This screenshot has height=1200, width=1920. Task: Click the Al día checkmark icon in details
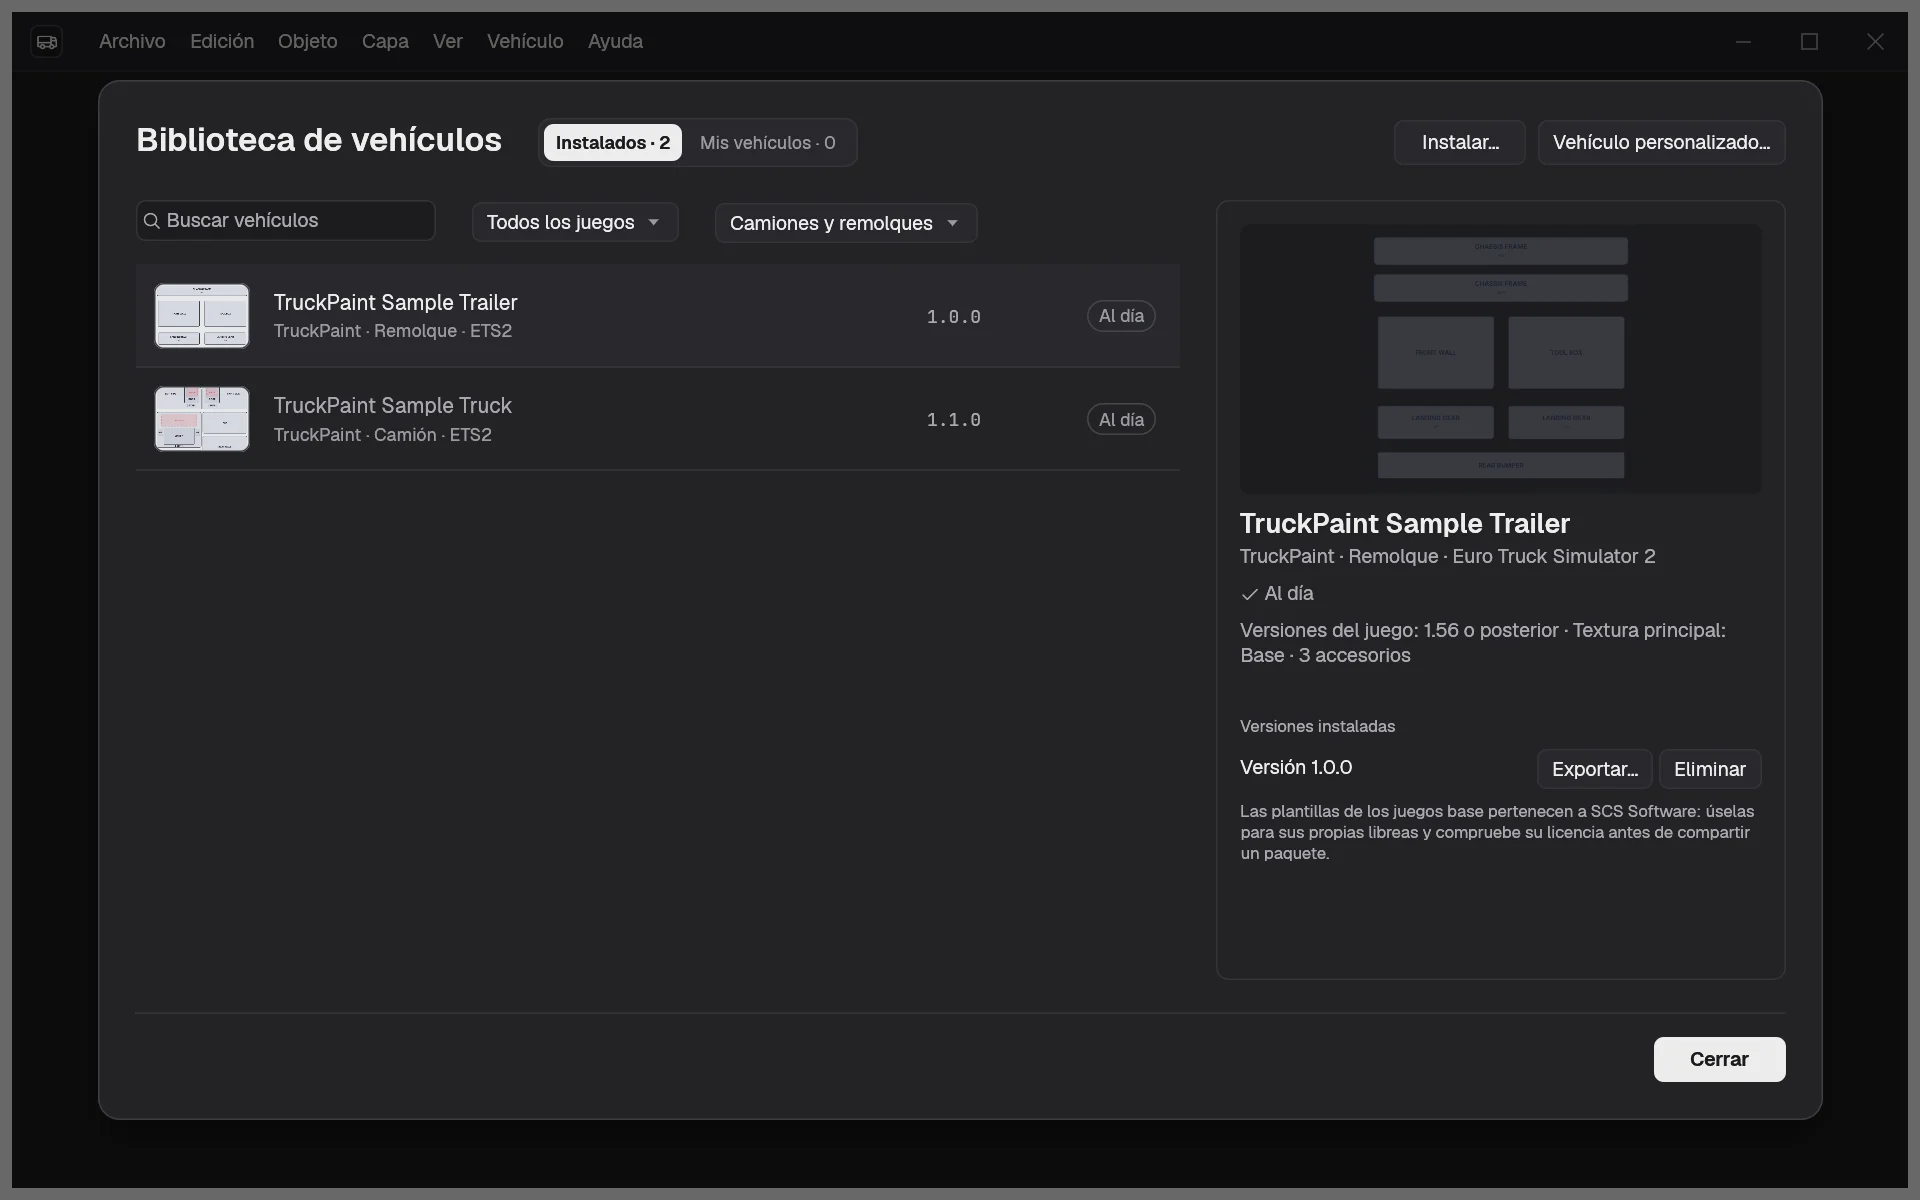coord(1249,595)
